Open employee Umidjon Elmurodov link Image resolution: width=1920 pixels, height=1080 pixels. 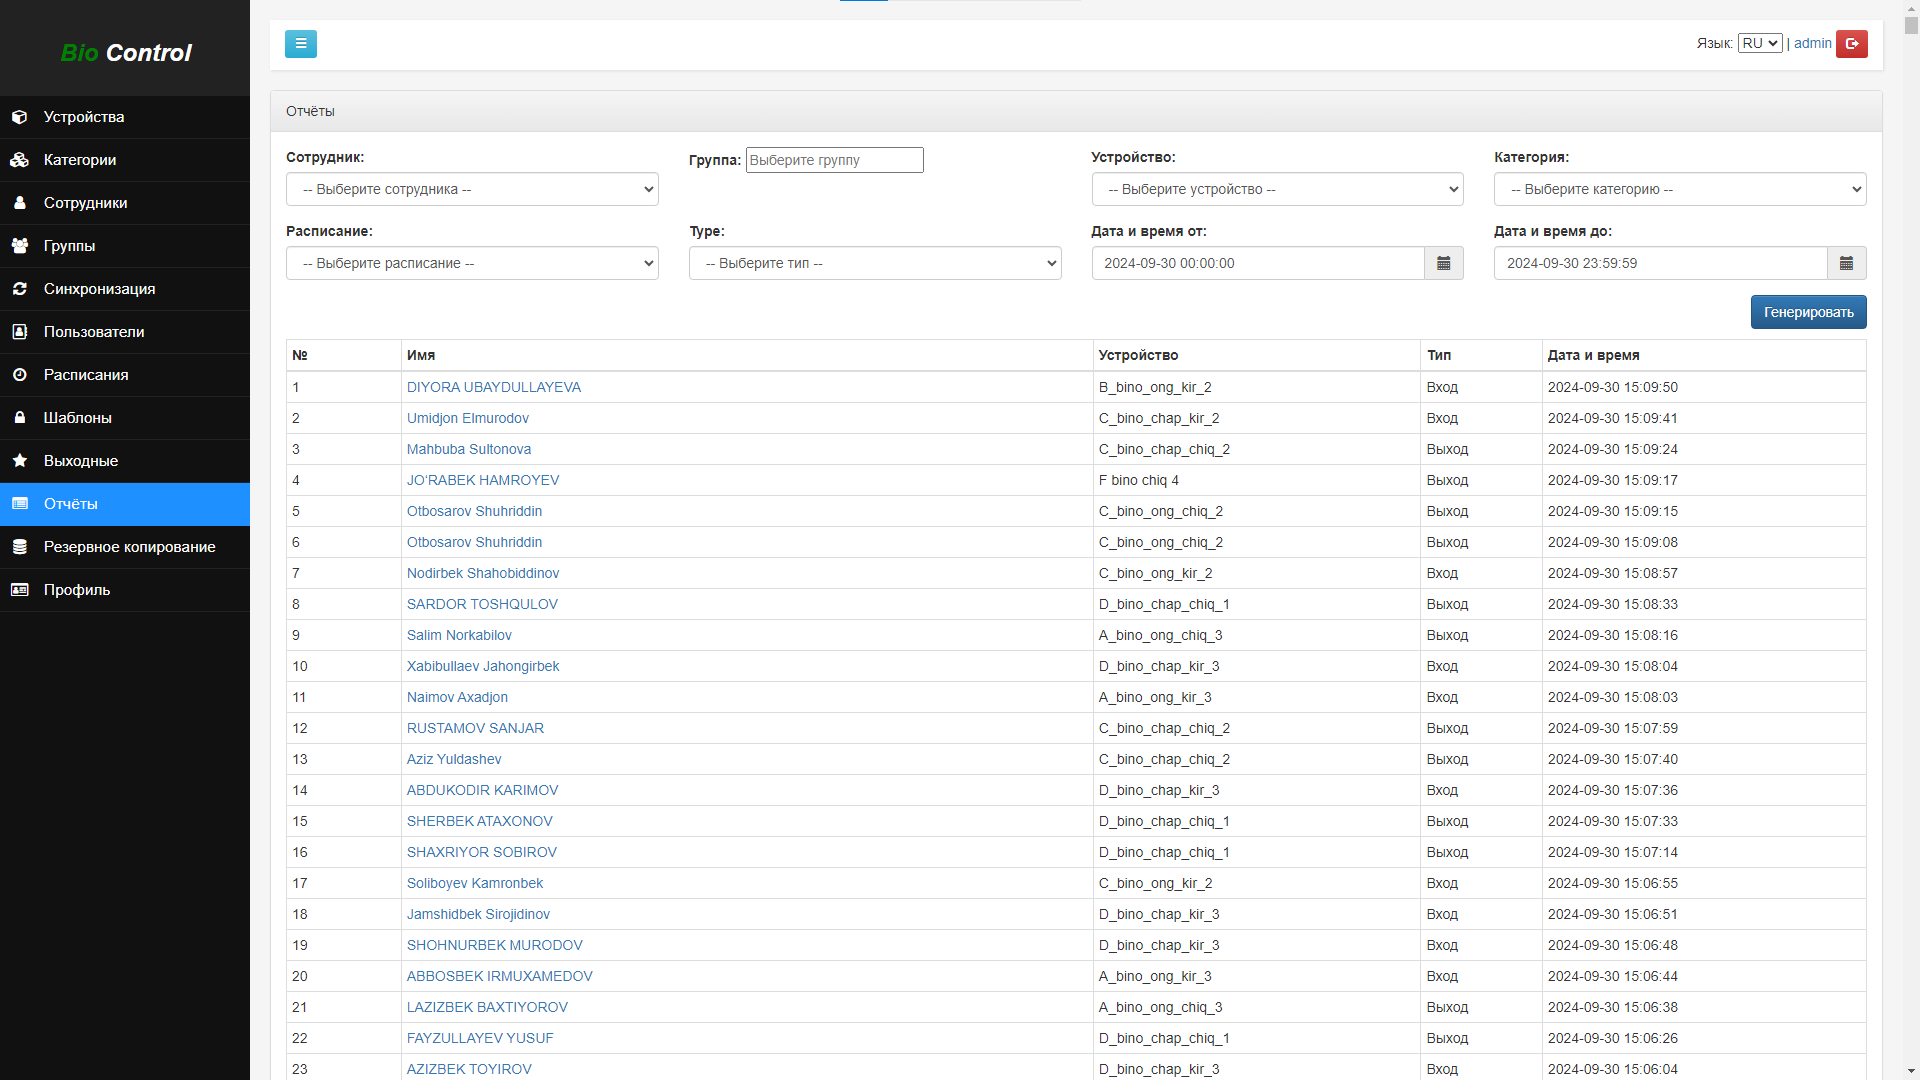[467, 418]
